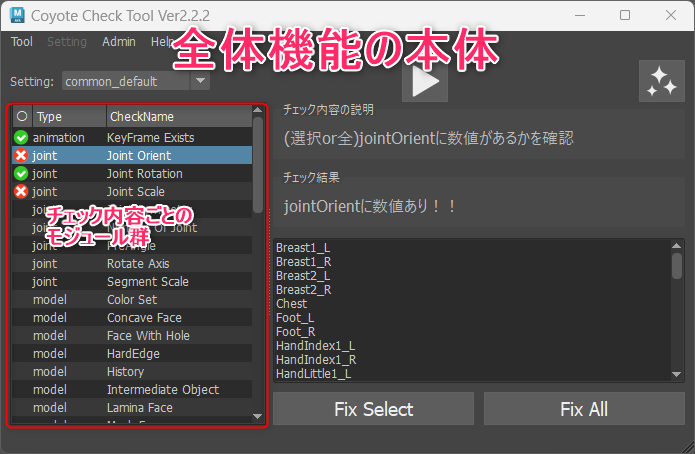The height and width of the screenshot is (454, 695).
Task: Click the check list scroll-down arrow
Action: click(258, 416)
